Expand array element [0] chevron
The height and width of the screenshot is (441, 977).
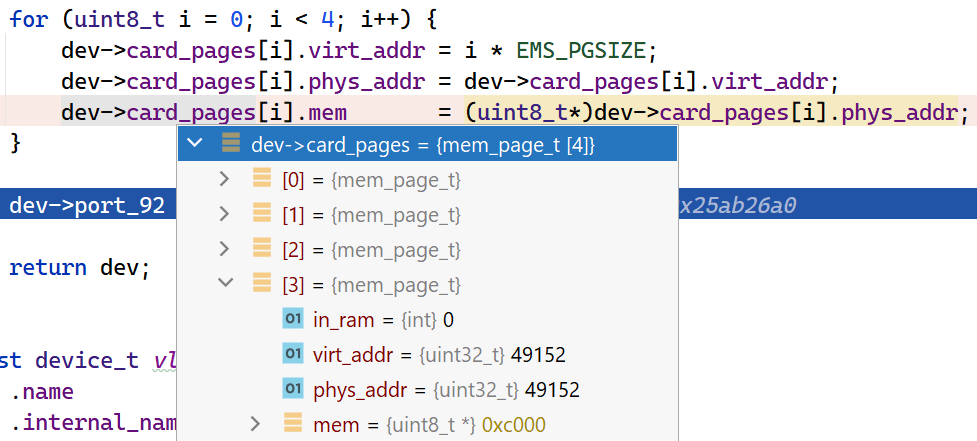pyautogui.click(x=225, y=180)
